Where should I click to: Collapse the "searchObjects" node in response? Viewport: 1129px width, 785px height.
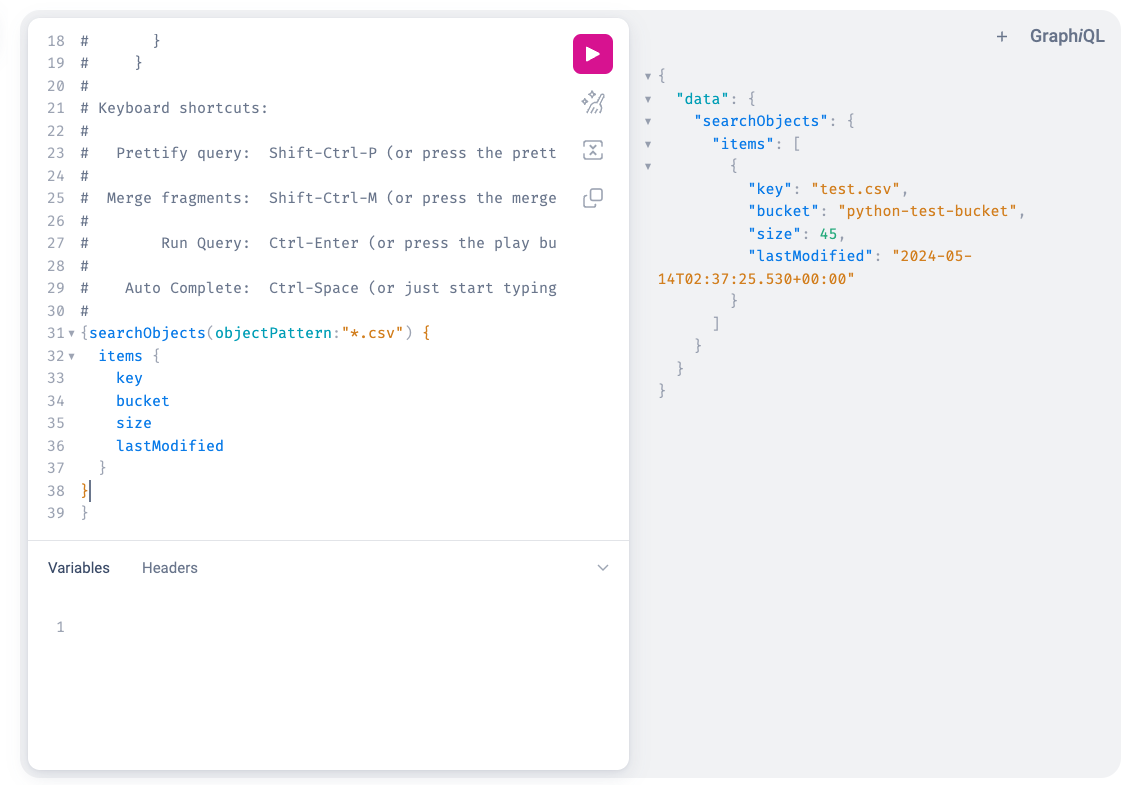[x=649, y=122]
